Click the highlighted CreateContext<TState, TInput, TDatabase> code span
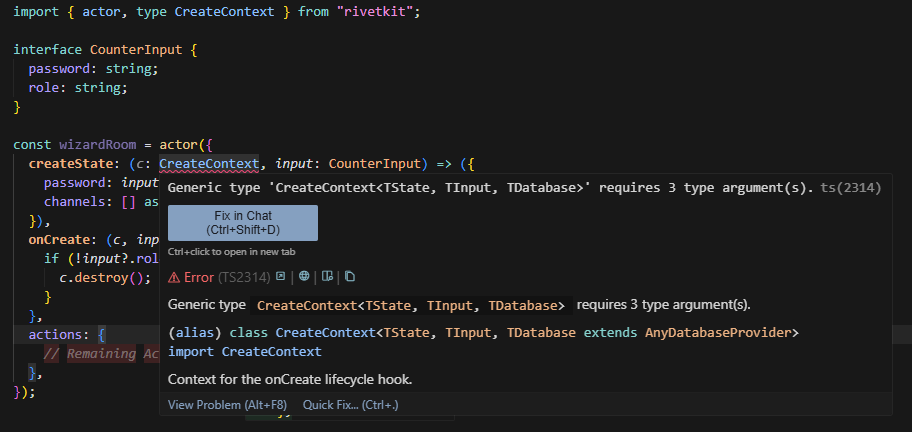912x432 pixels. [411, 305]
